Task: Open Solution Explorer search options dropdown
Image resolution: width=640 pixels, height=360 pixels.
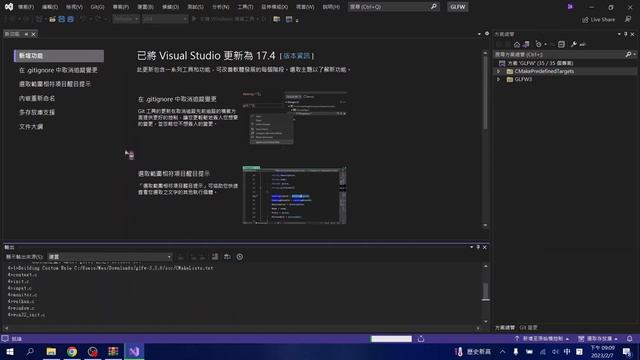Action: point(634,54)
